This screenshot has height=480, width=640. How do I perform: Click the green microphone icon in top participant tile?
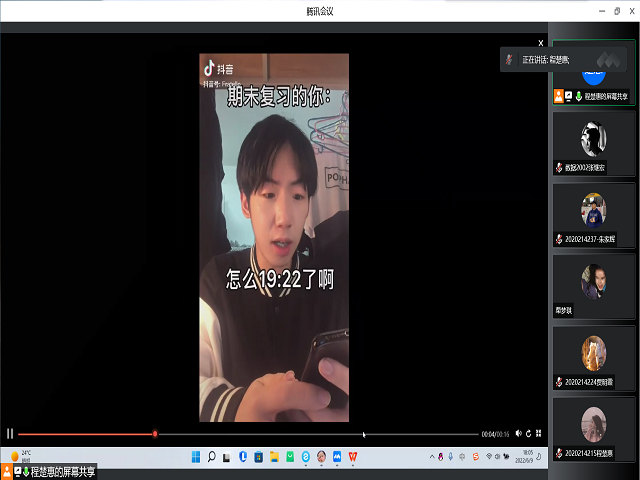pyautogui.click(x=579, y=96)
